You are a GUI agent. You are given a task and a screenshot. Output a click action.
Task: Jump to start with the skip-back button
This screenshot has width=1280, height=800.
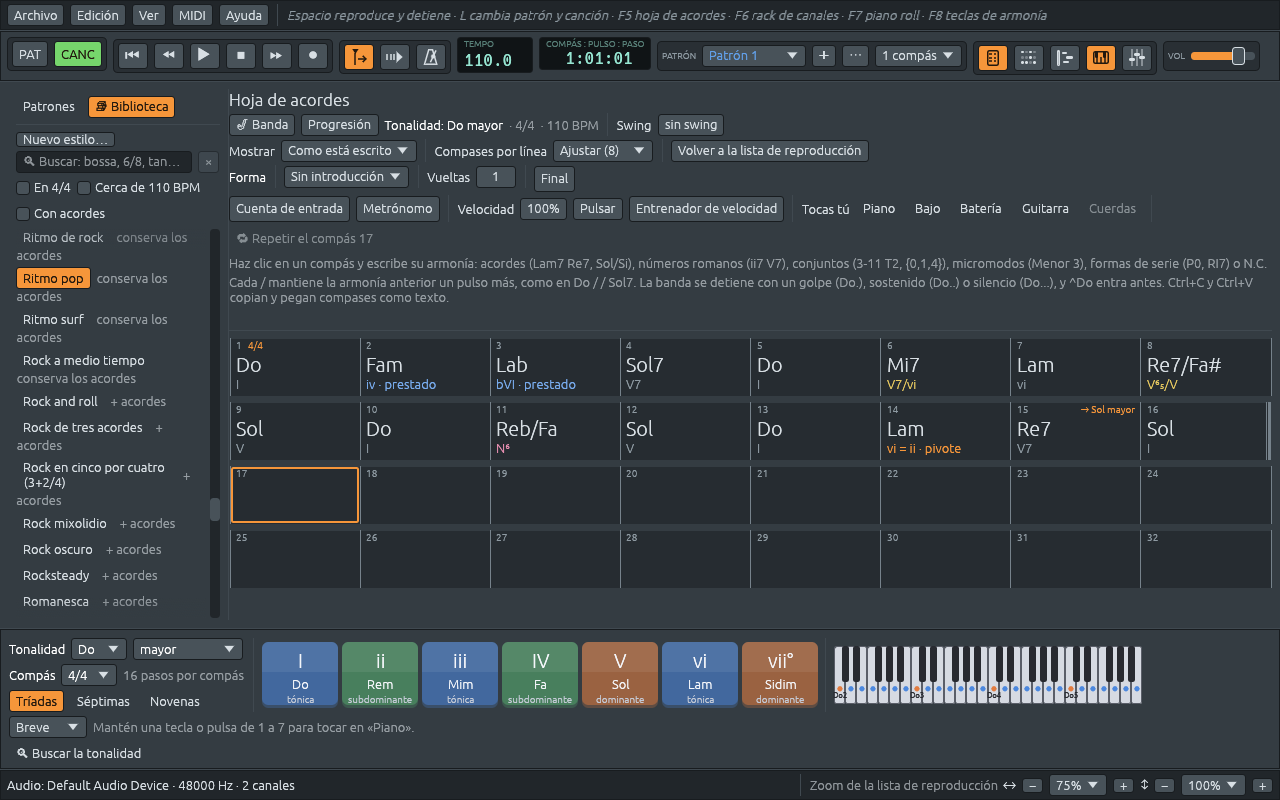[132, 55]
